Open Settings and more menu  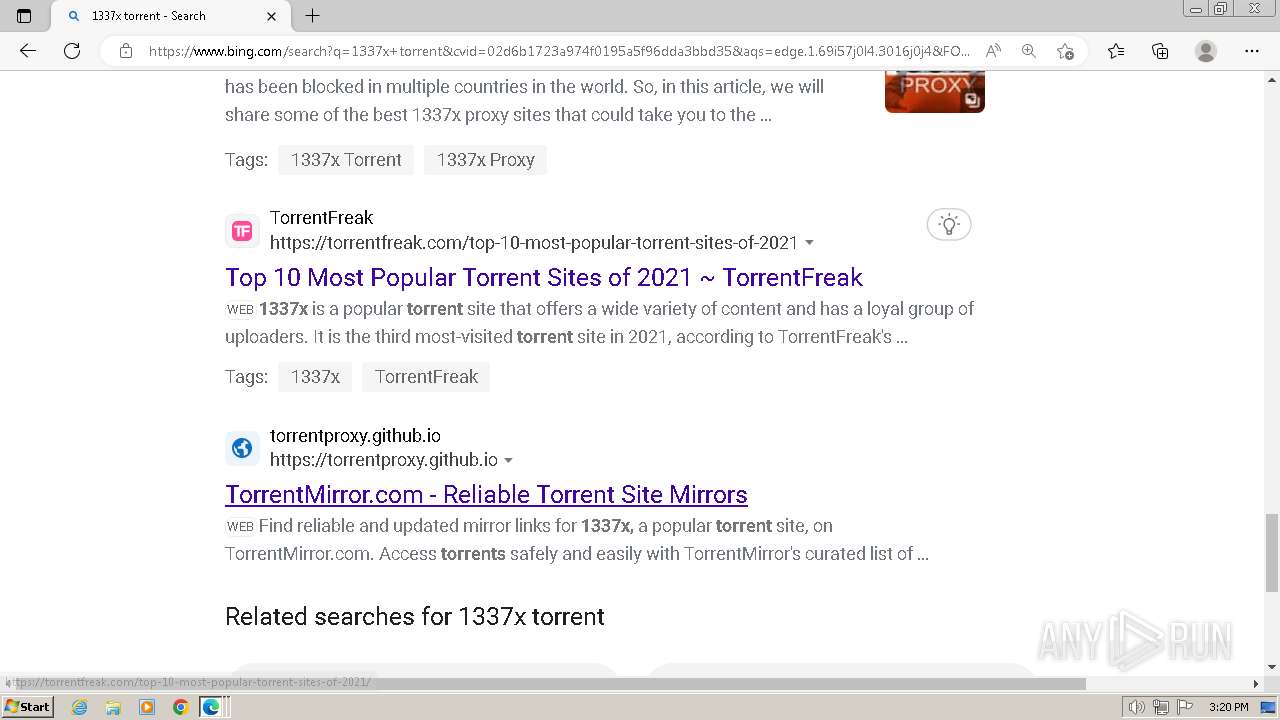[x=1252, y=51]
